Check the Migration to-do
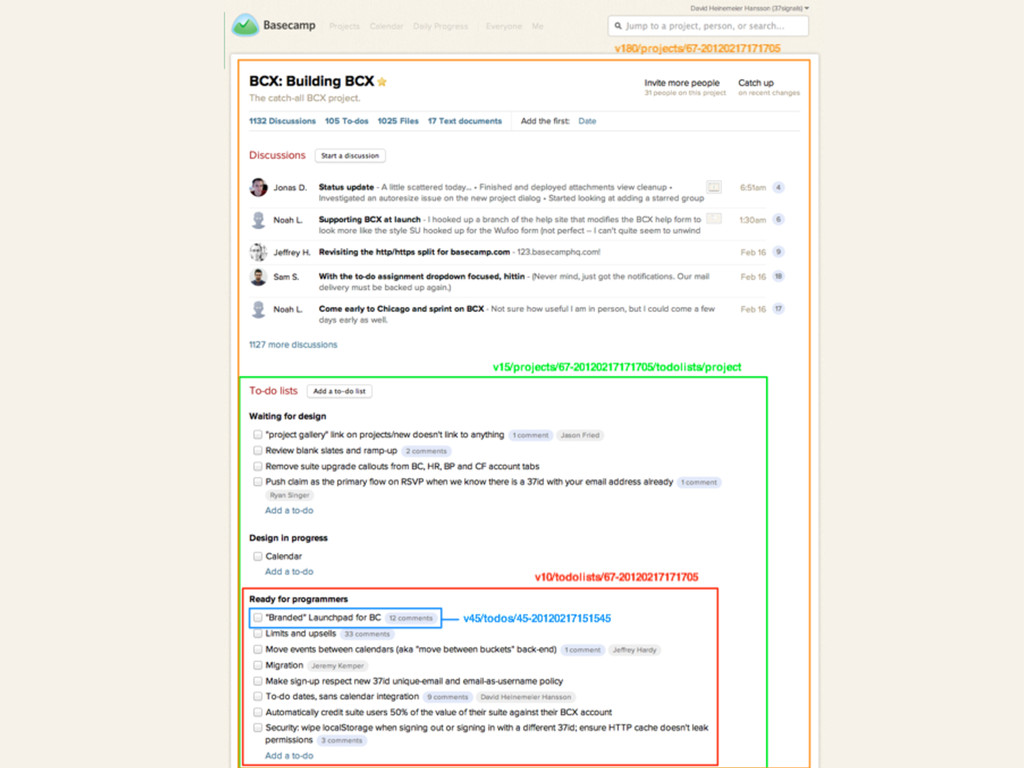 (x=257, y=665)
